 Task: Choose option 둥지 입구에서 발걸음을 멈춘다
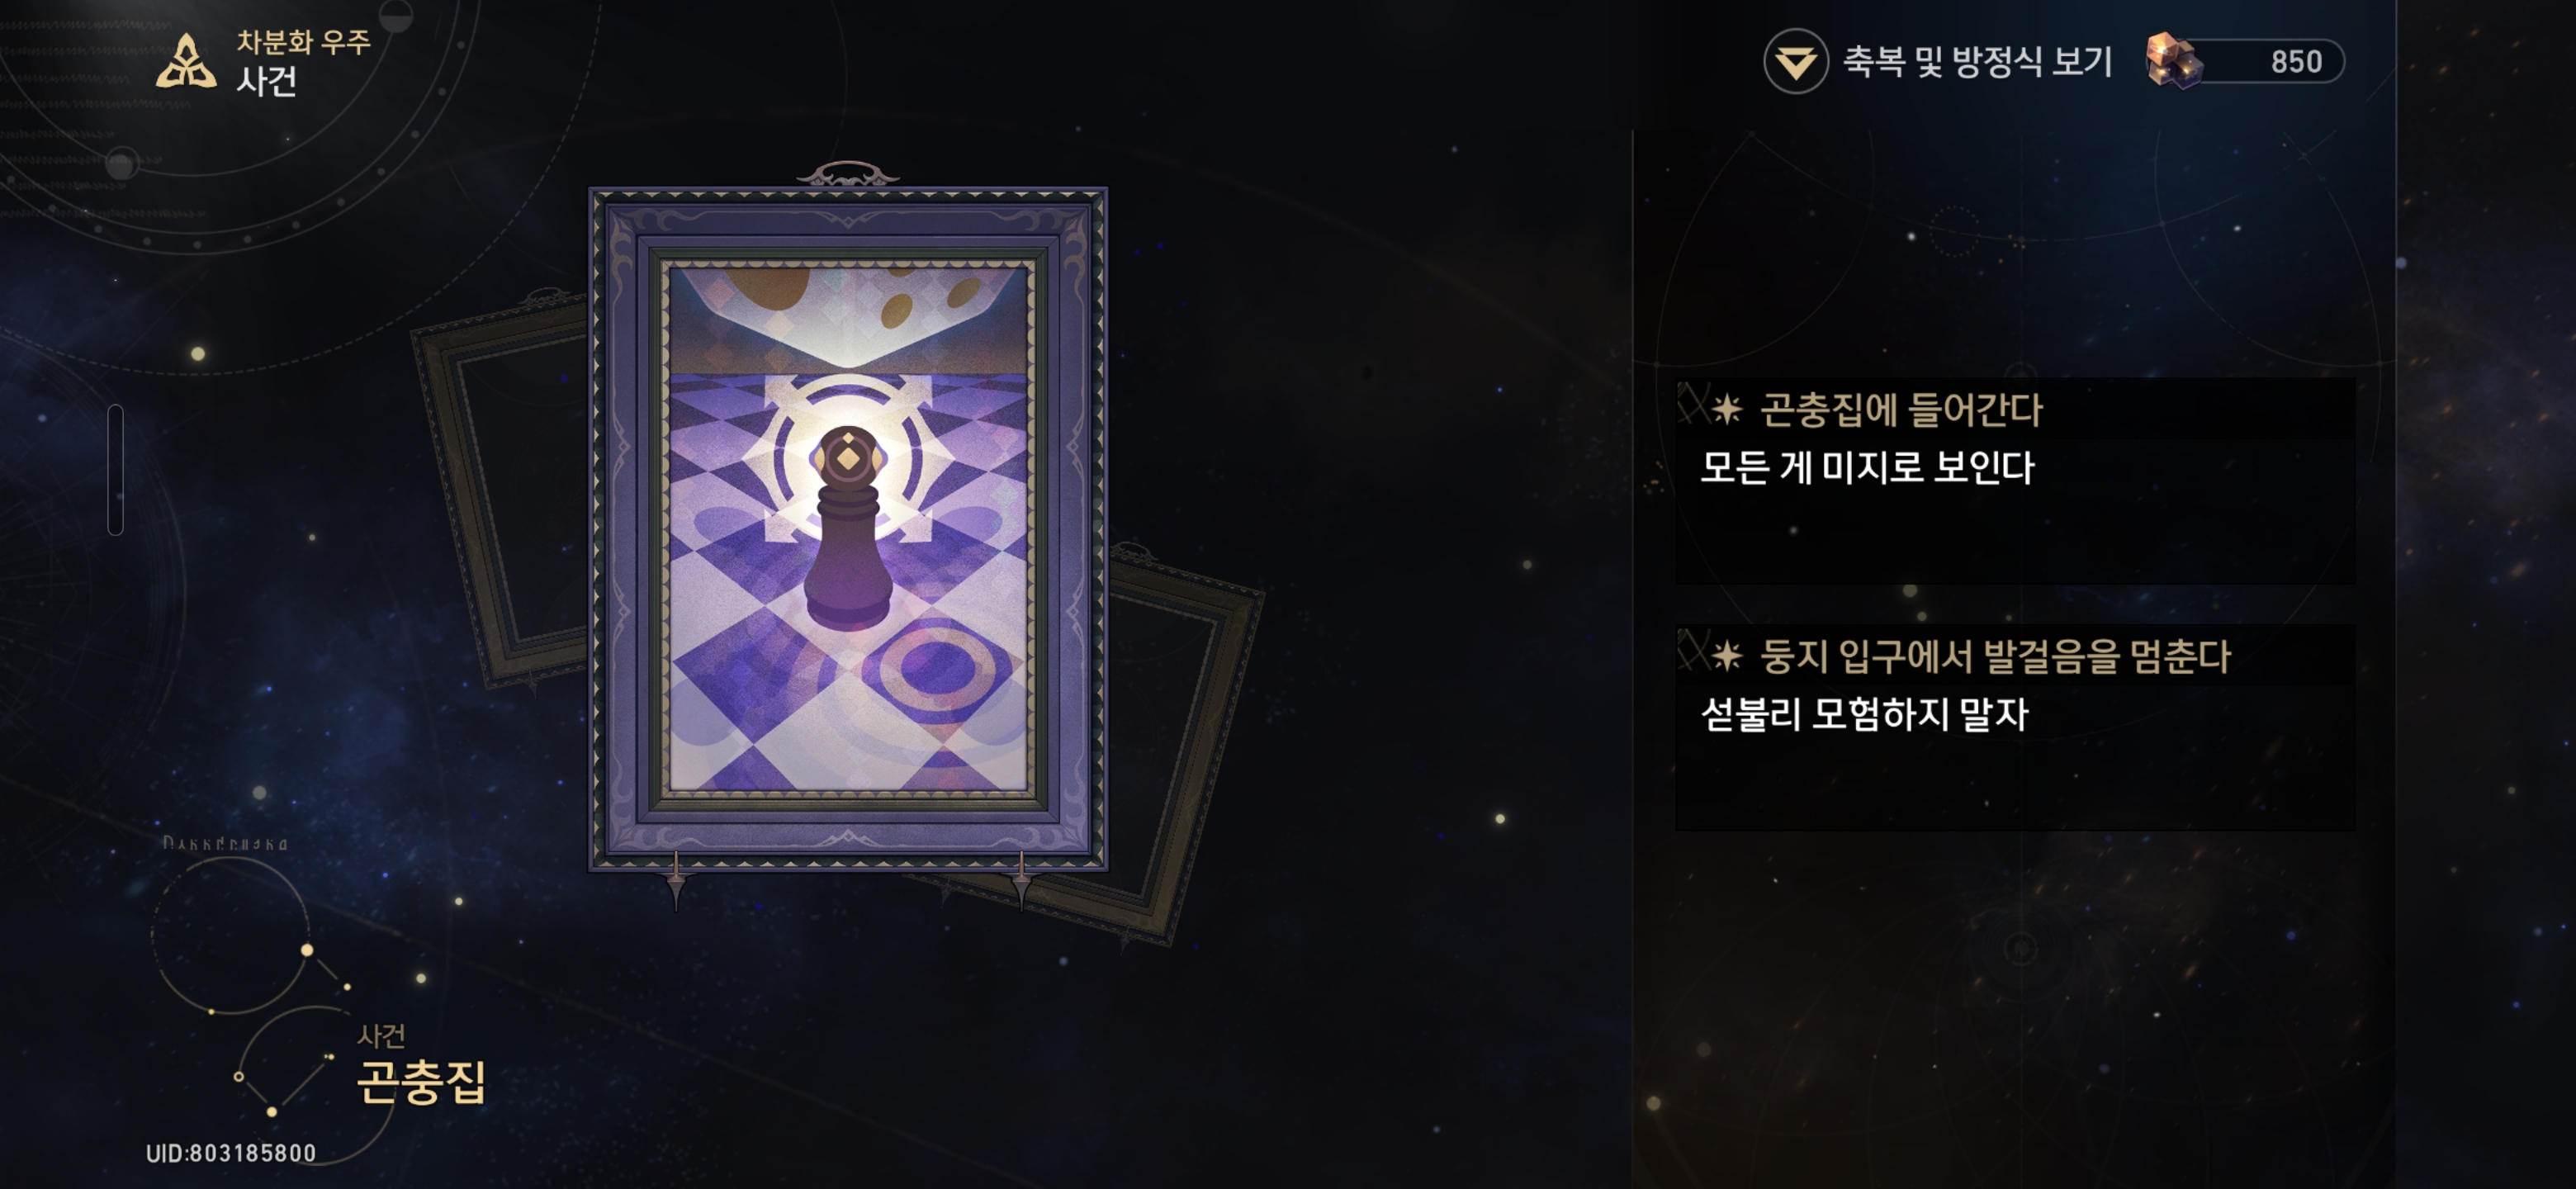click(x=2015, y=728)
